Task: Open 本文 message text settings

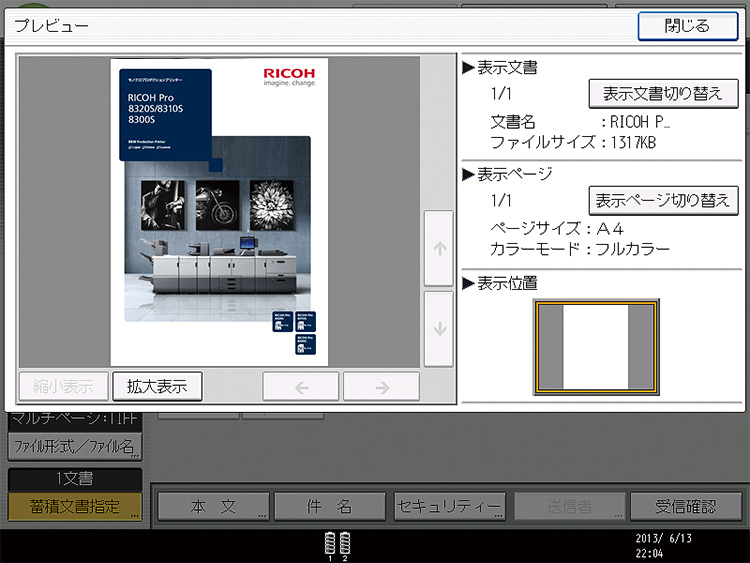Action: [x=211, y=506]
